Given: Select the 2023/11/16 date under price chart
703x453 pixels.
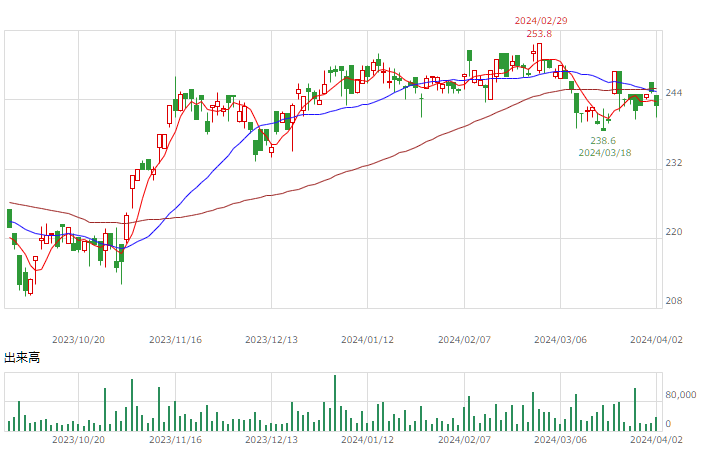Looking at the screenshot, I should click(x=175, y=340).
